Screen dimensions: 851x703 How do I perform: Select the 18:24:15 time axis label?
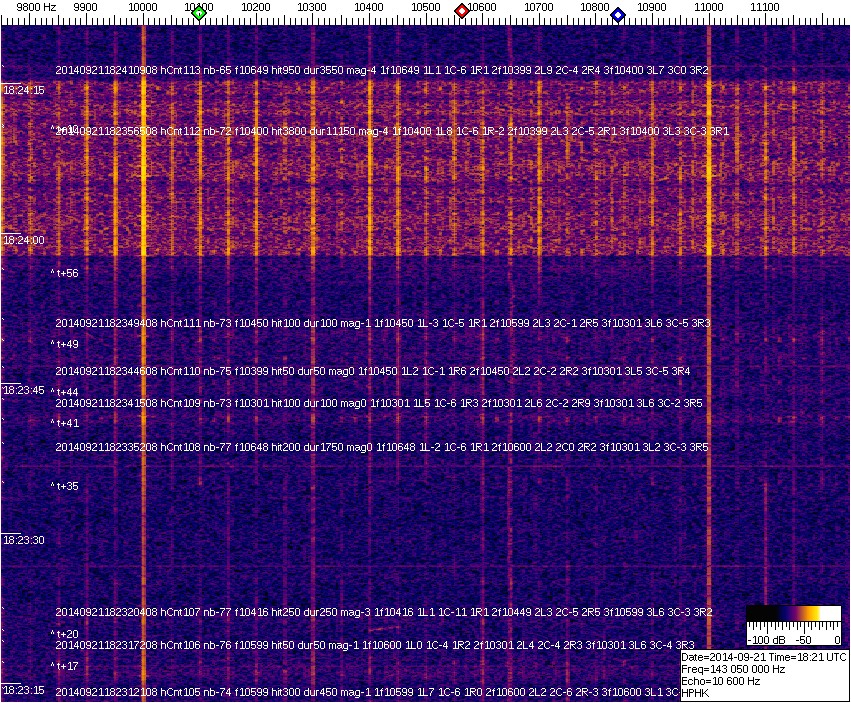(x=23, y=90)
